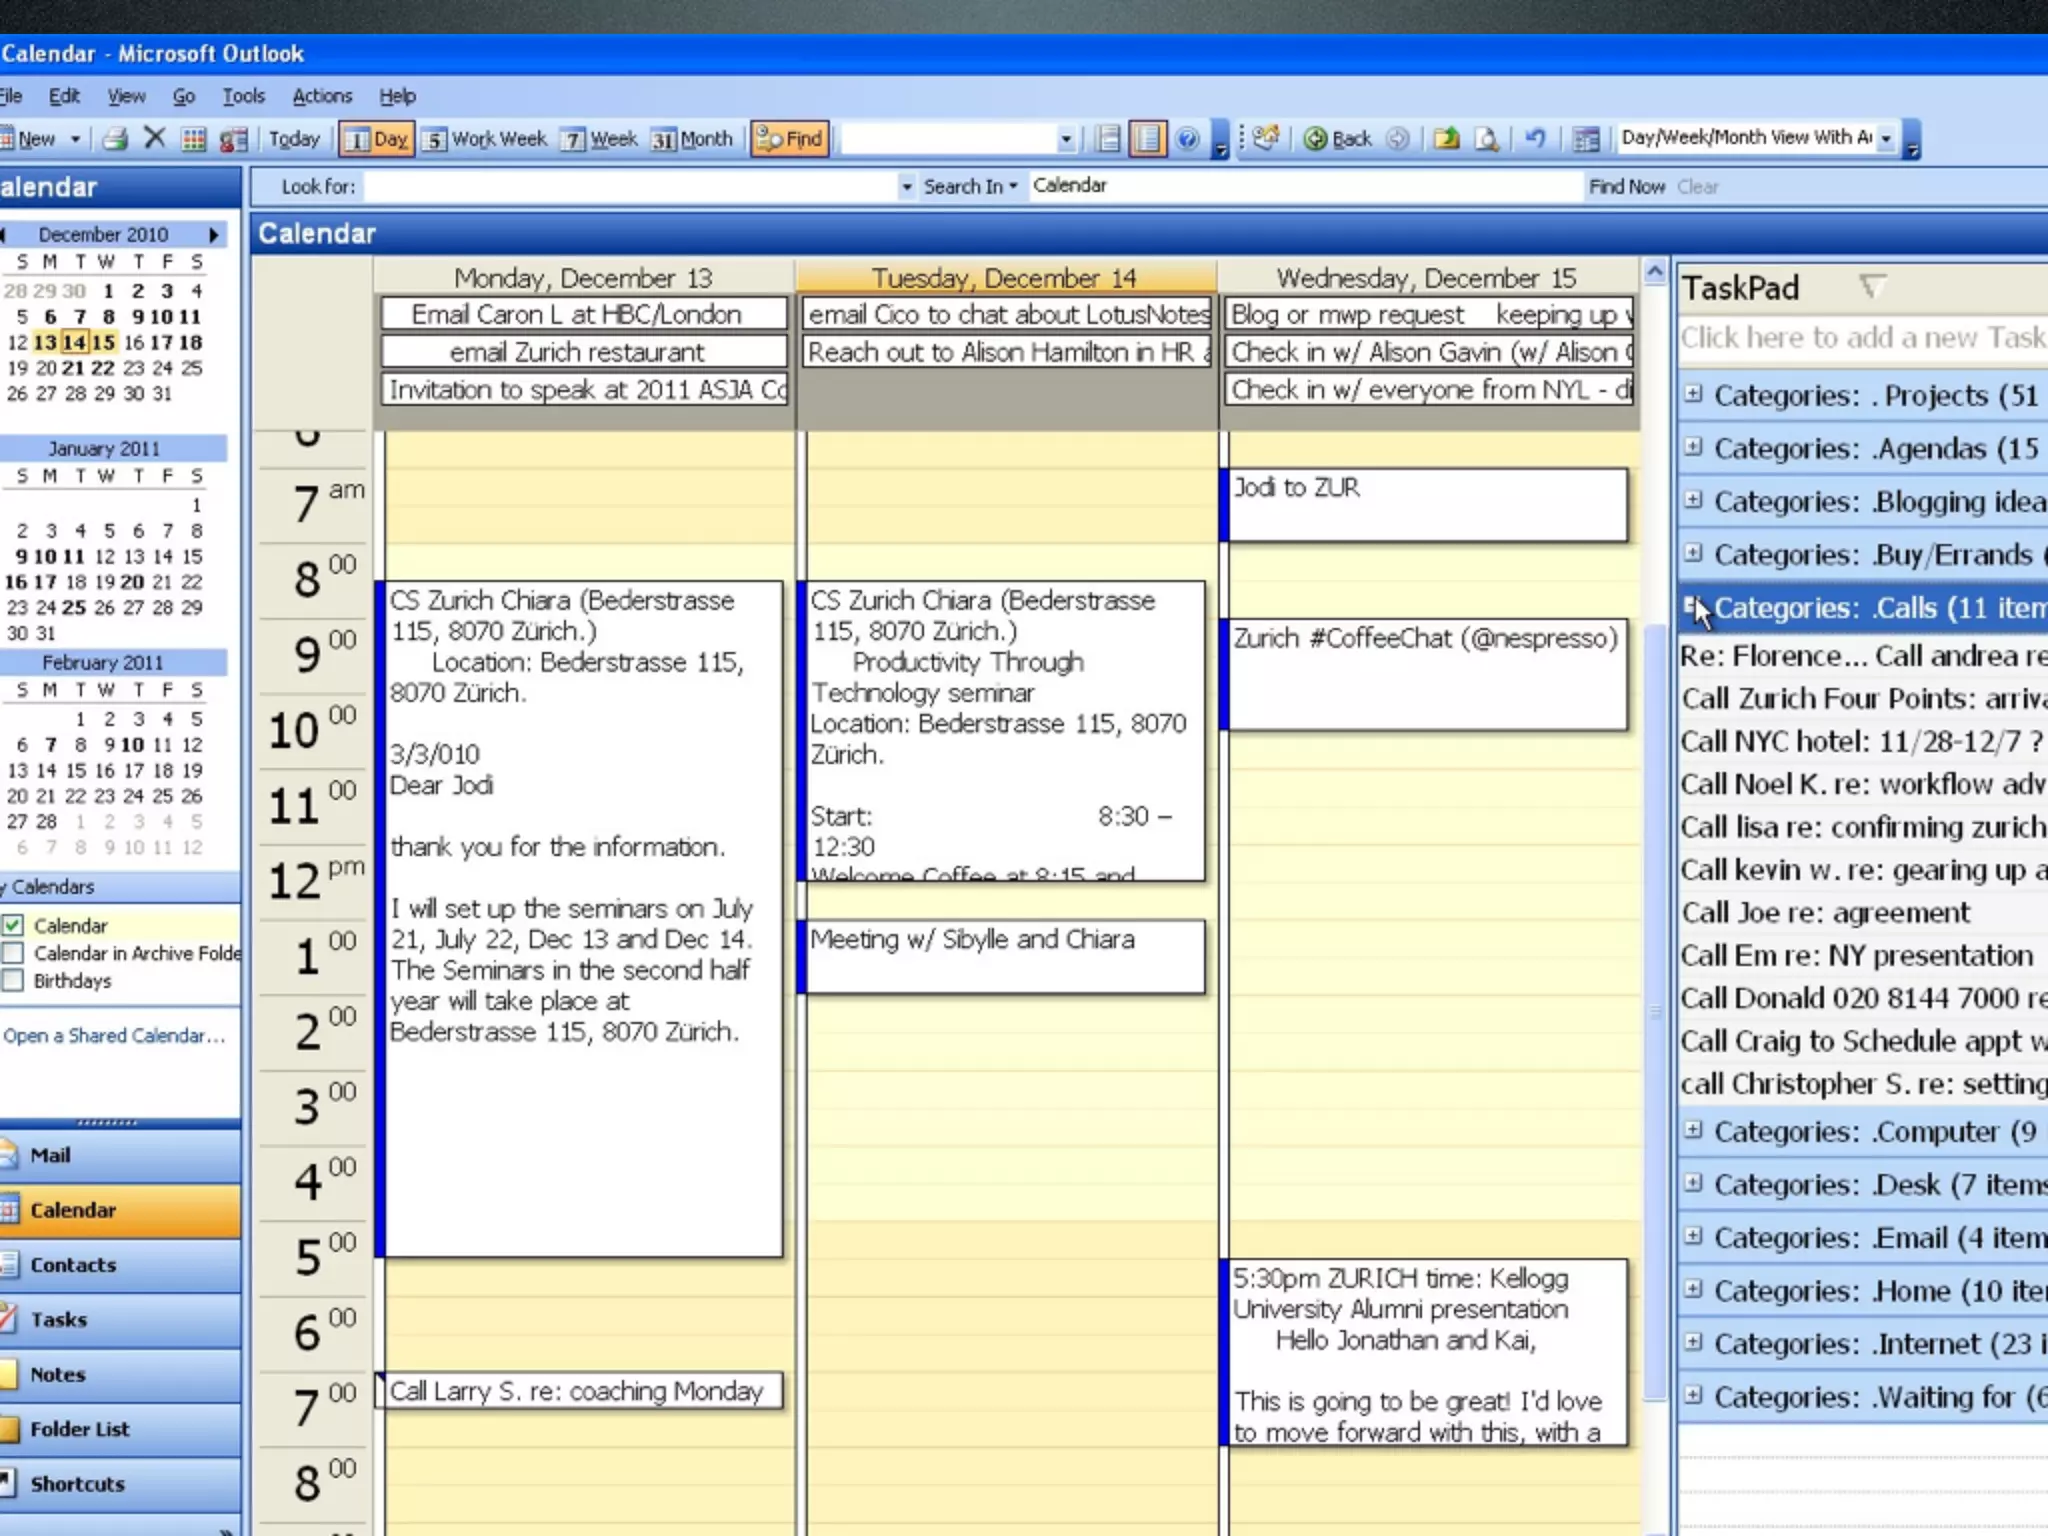
Task: Click the Back navigation arrow icon
Action: (x=1317, y=139)
